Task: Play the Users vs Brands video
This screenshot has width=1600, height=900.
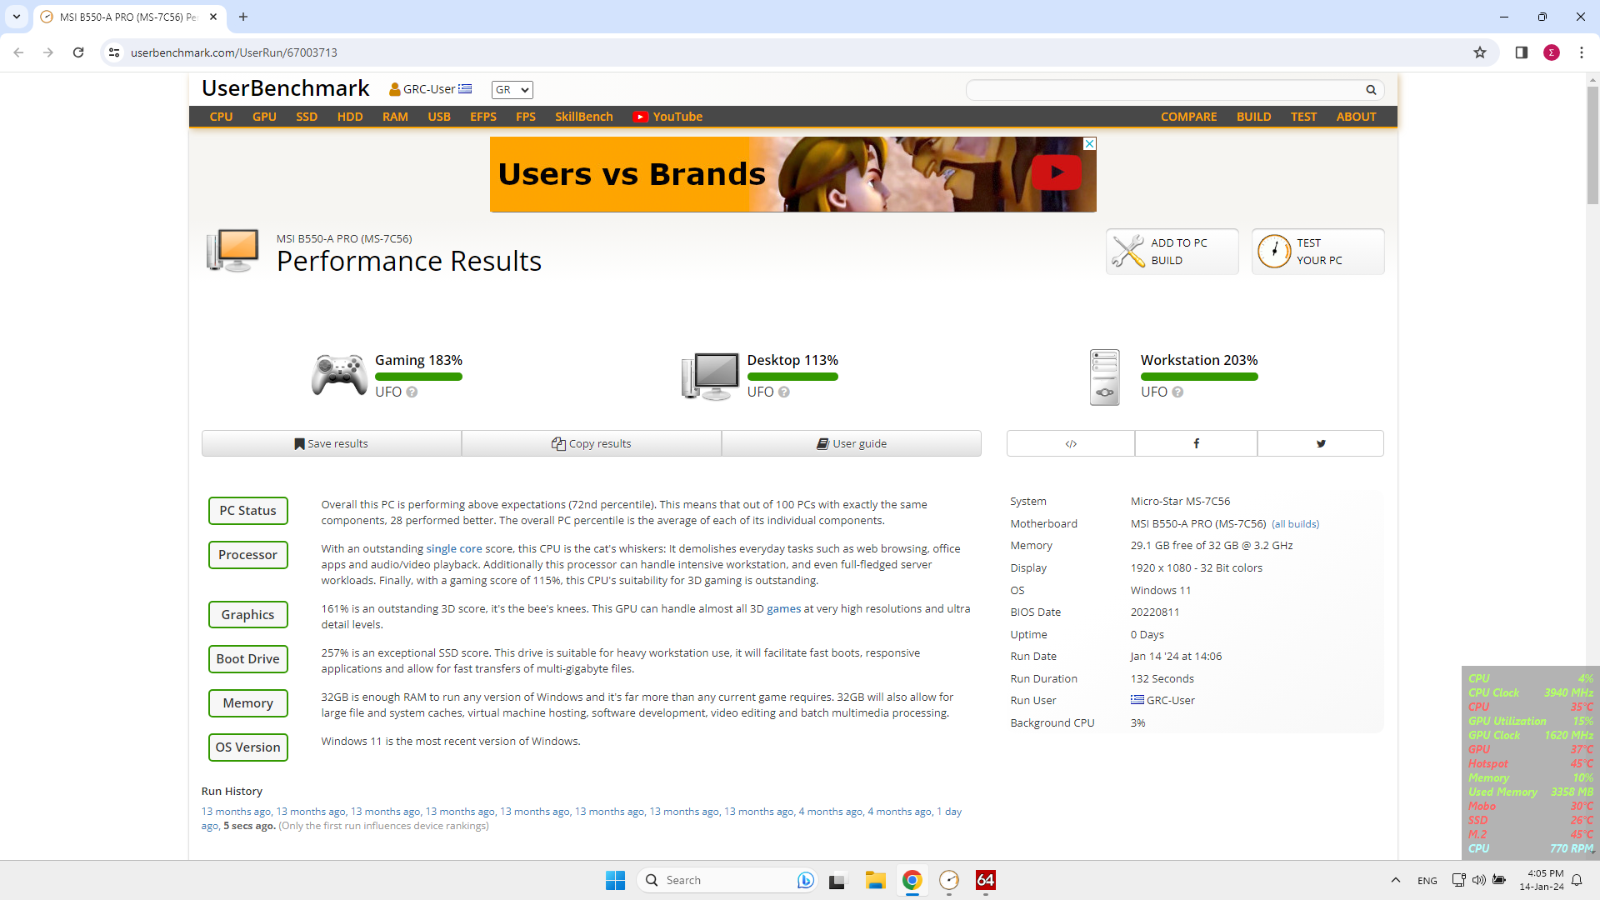Action: pyautogui.click(x=1056, y=173)
